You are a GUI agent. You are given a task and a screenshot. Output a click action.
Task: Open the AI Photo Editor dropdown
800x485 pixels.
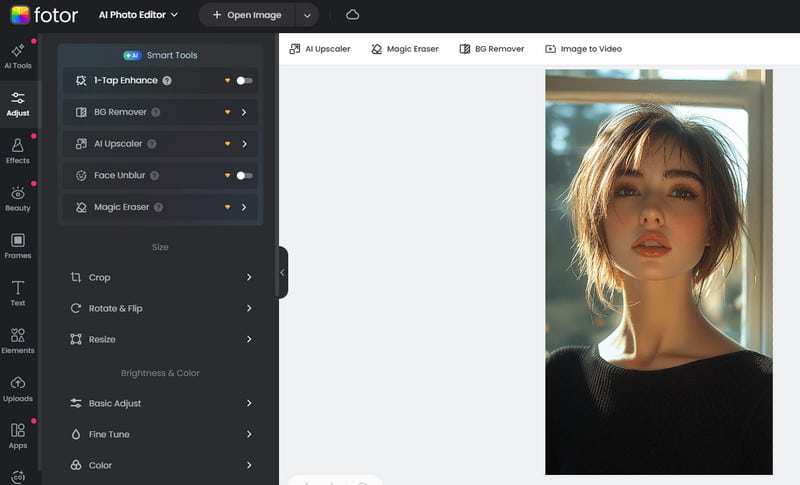139,15
